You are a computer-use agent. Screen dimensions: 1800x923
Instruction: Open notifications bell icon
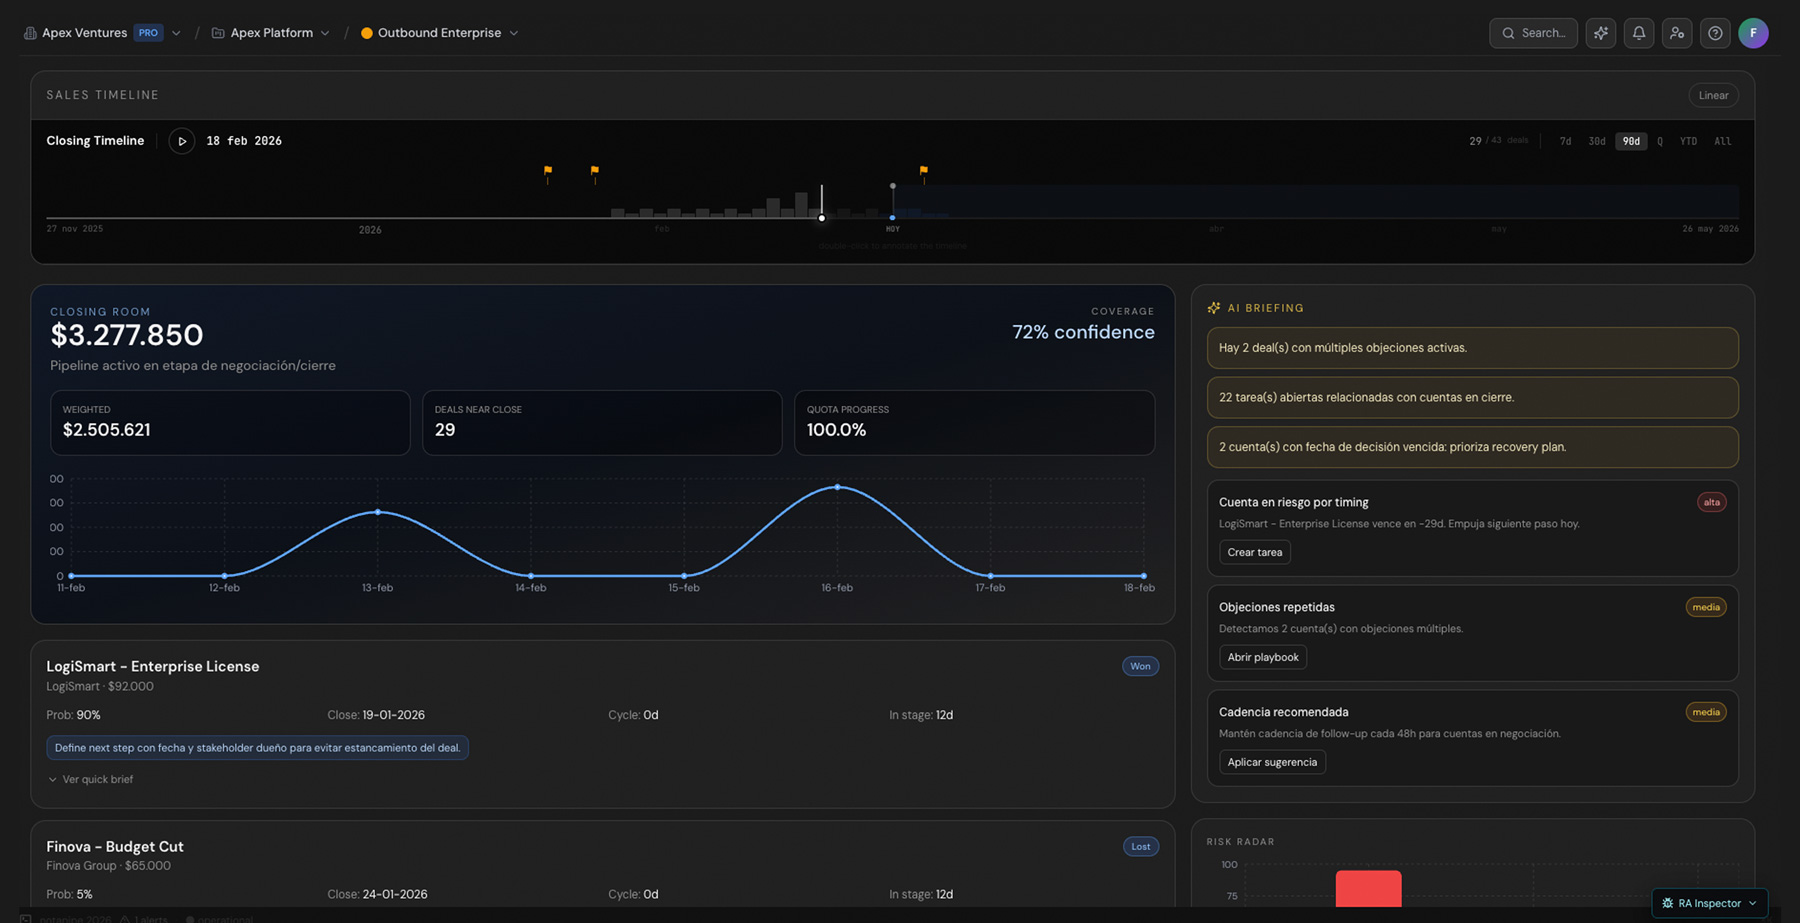(x=1639, y=33)
